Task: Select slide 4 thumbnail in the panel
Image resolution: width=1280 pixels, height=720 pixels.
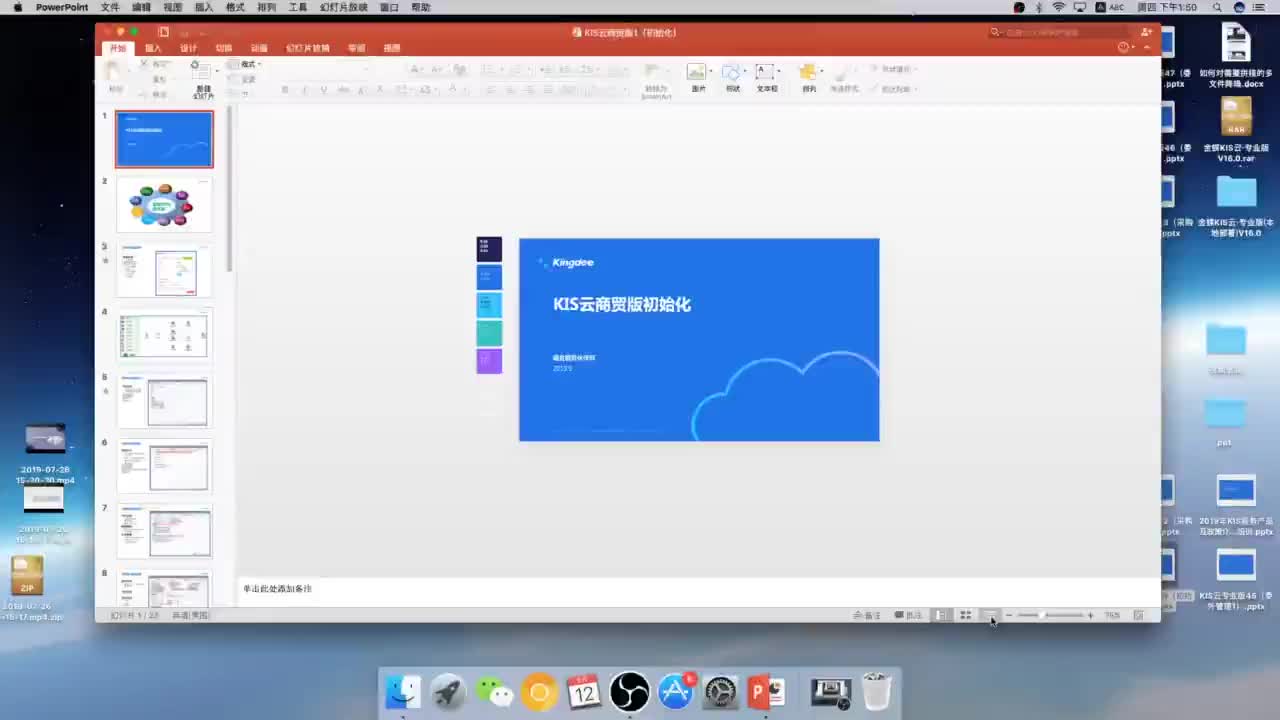Action: coord(164,334)
